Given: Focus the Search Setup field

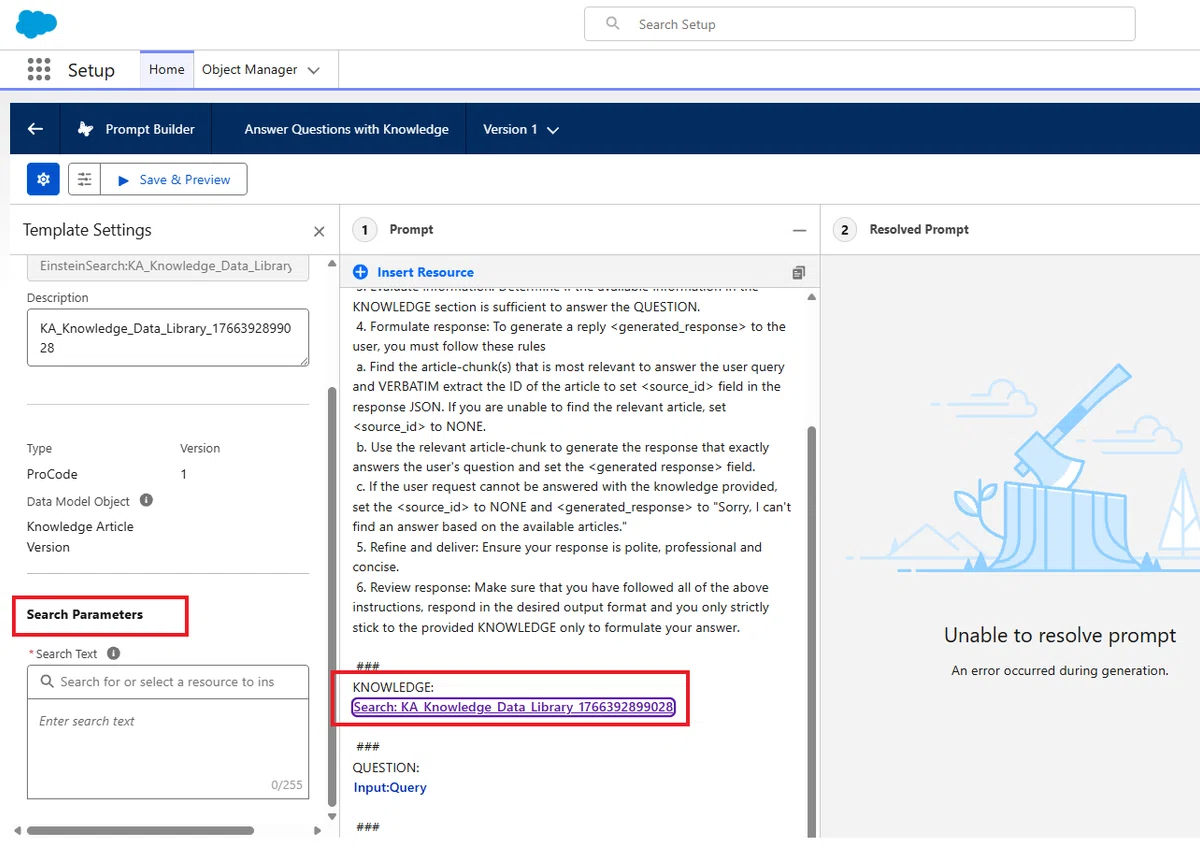Looking at the screenshot, I should (x=859, y=24).
